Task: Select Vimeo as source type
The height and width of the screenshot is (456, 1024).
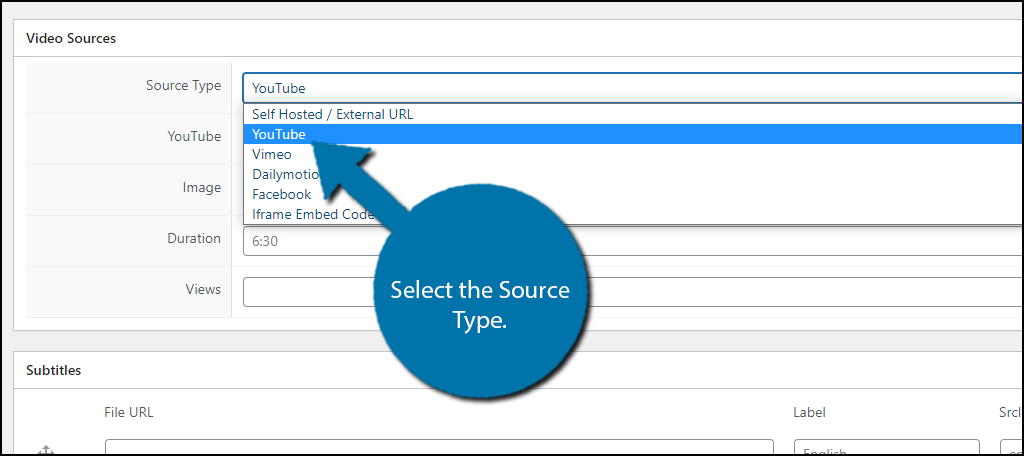Action: [632, 155]
